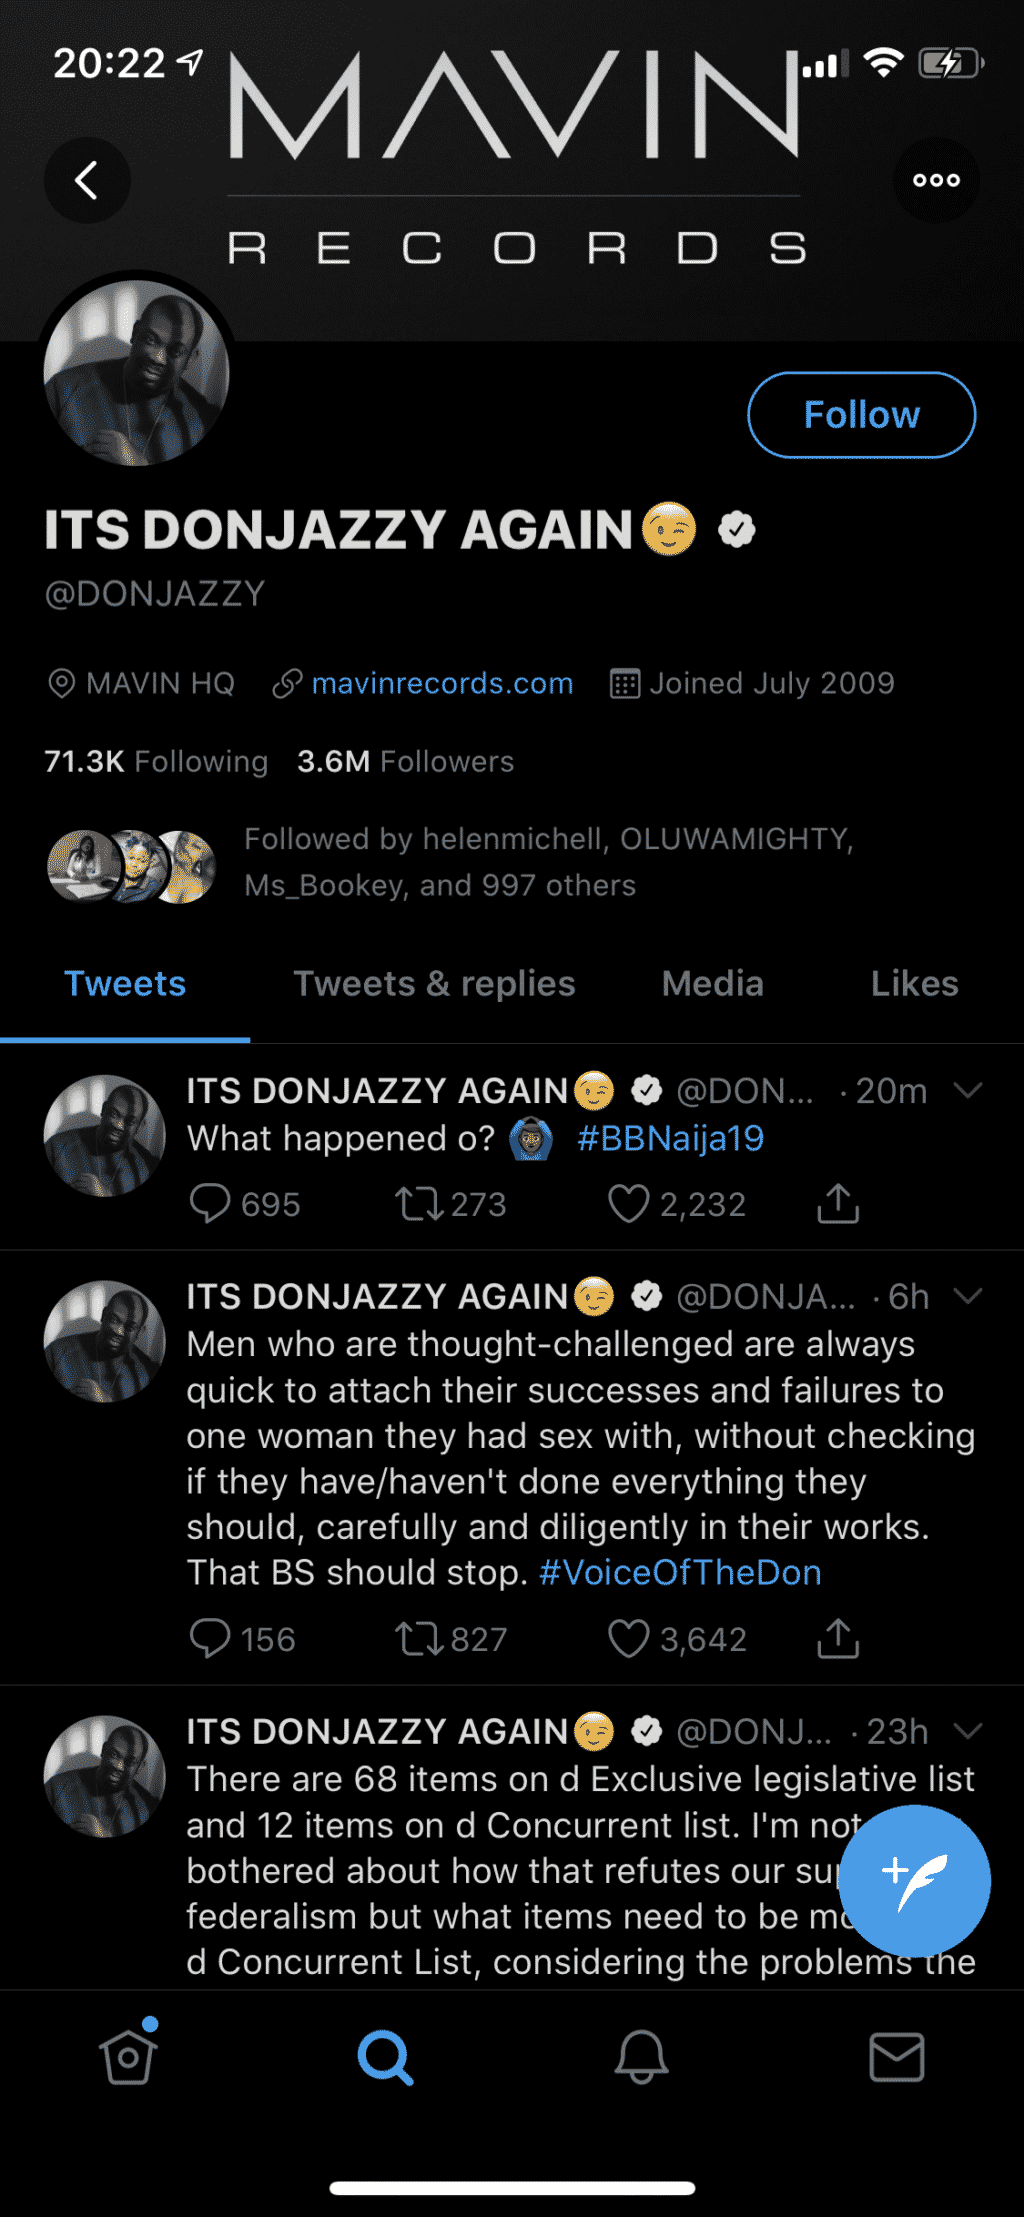The width and height of the screenshot is (1024, 2217).
Task: Switch to the Media tab
Action: tap(712, 984)
